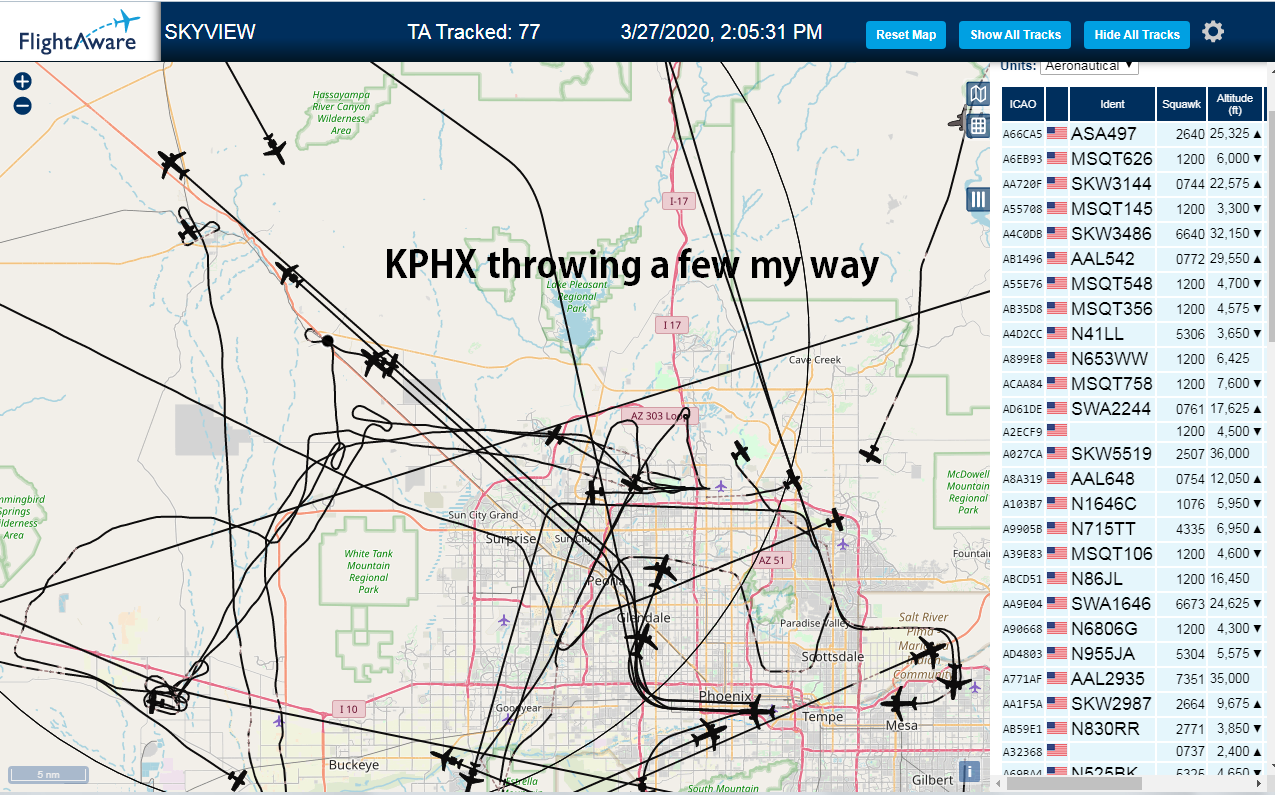Select the MSQT145 ident cell
The height and width of the screenshot is (795, 1275).
1112,208
